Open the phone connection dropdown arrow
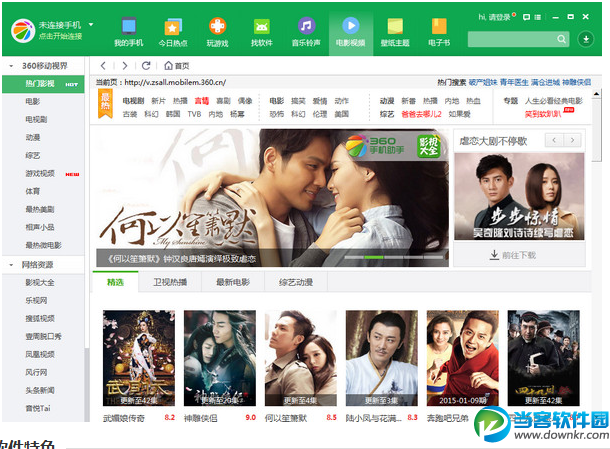This screenshot has height=449, width=610. tap(91, 25)
